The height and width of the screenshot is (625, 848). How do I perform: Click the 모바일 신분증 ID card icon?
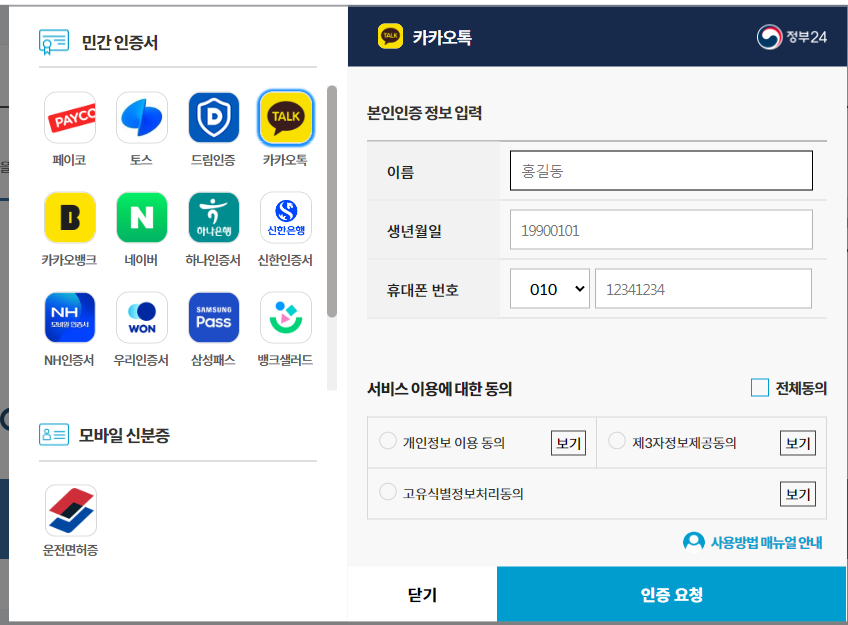[x=54, y=435]
